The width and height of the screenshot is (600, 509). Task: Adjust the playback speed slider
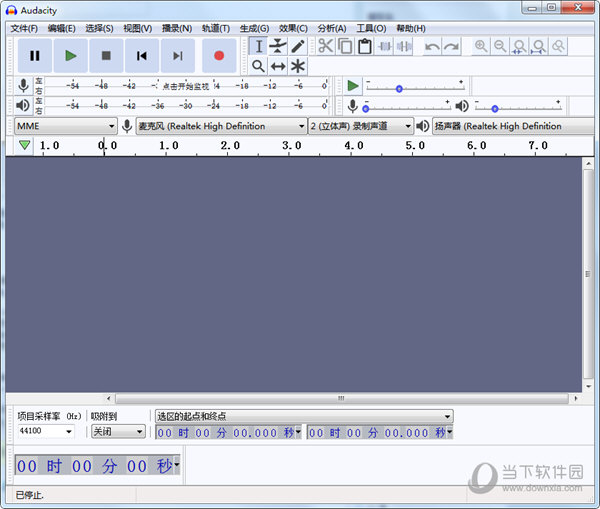[416, 86]
